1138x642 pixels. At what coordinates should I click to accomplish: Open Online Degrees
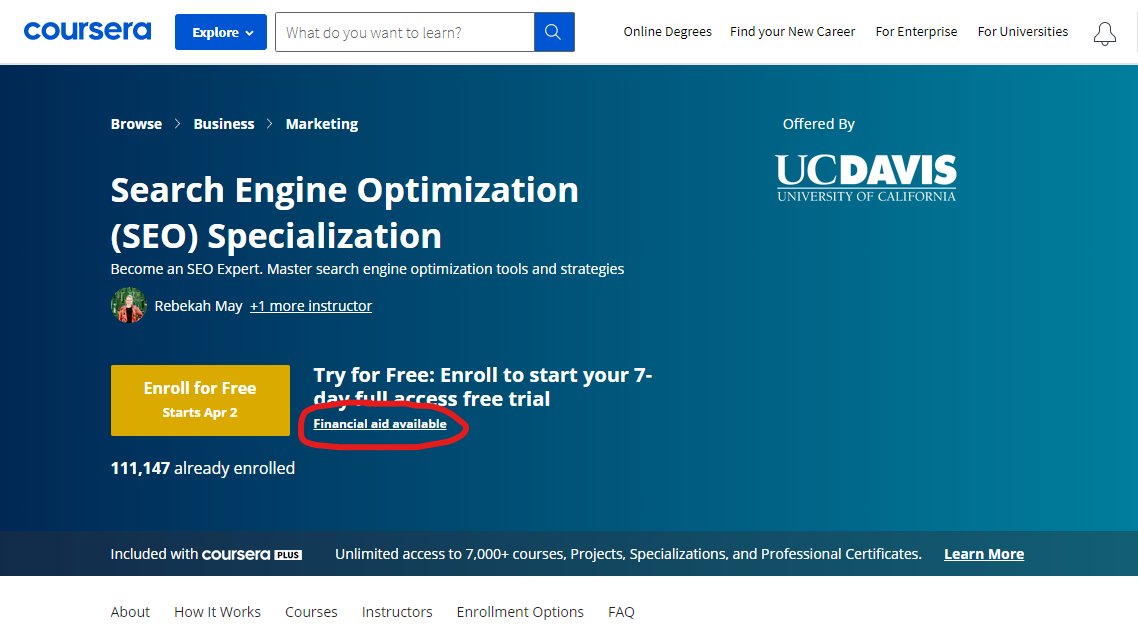pos(667,32)
